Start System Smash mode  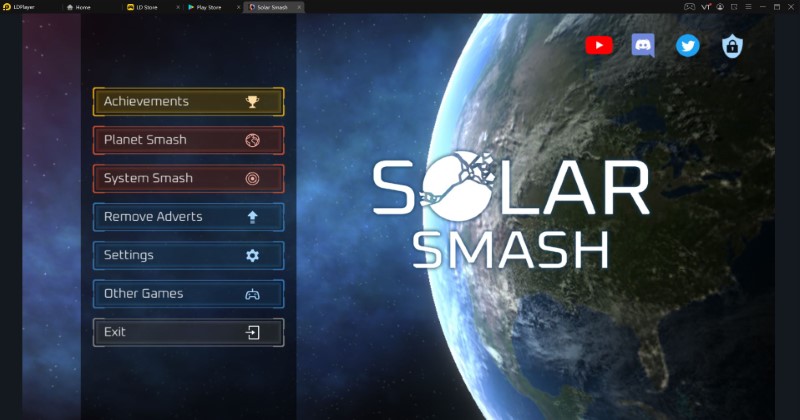(x=188, y=178)
